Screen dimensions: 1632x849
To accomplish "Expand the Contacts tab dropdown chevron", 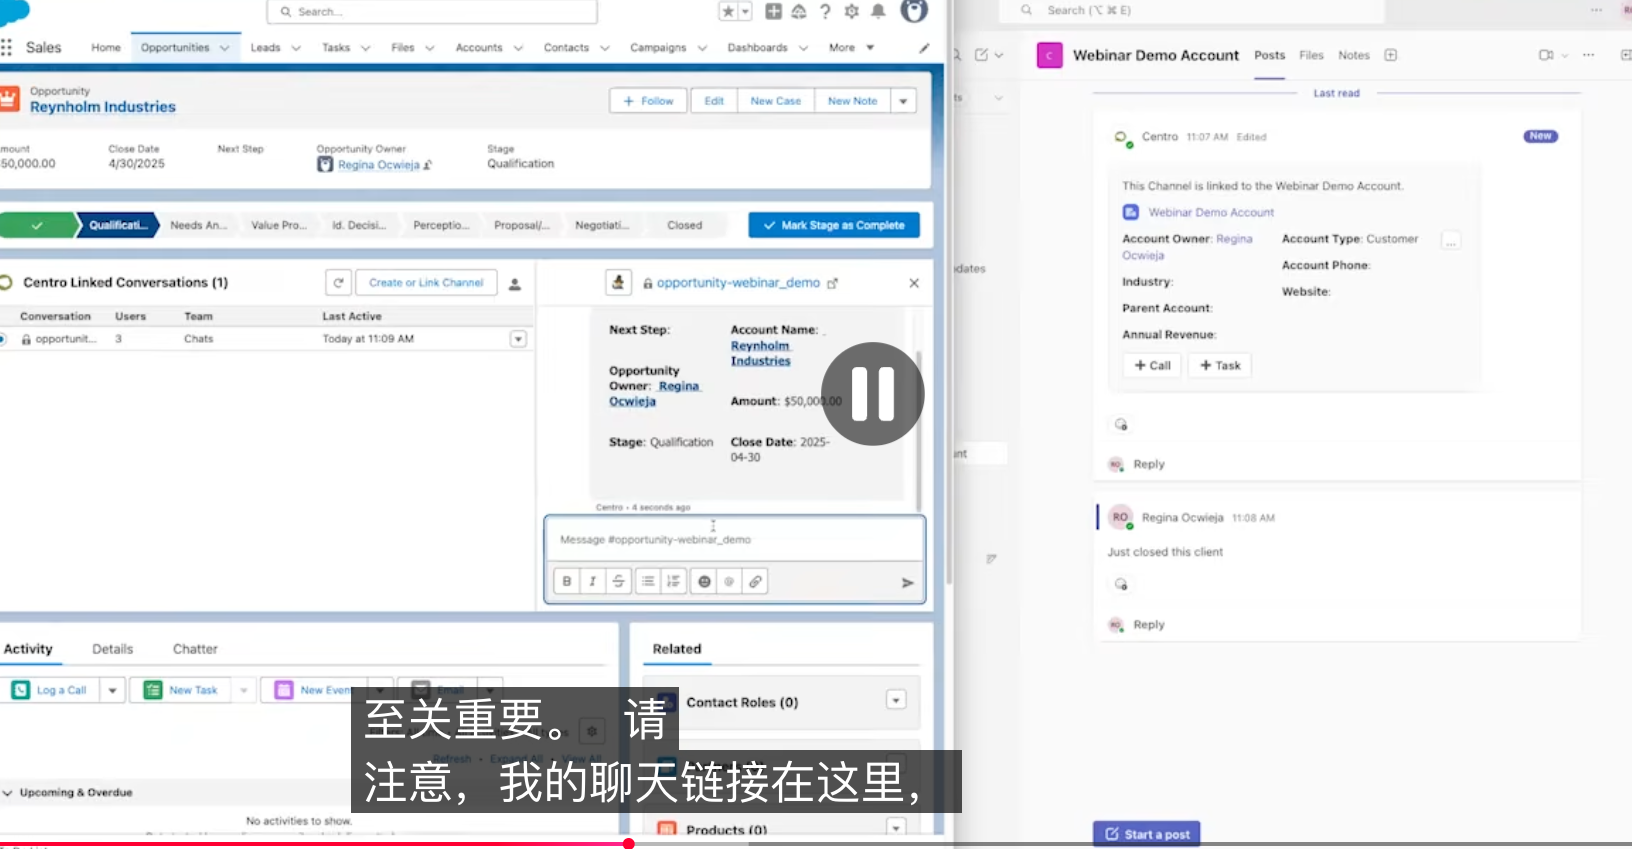I will pyautogui.click(x=604, y=48).
